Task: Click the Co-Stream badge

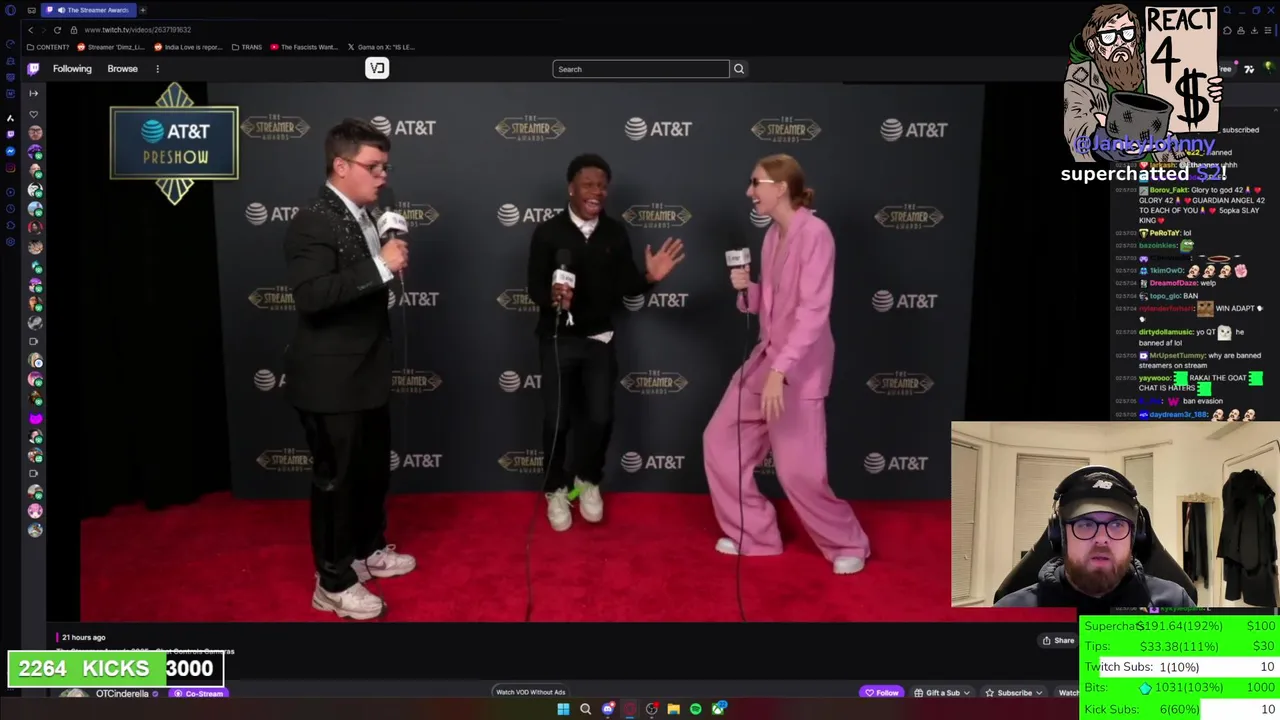Action: 198,694
